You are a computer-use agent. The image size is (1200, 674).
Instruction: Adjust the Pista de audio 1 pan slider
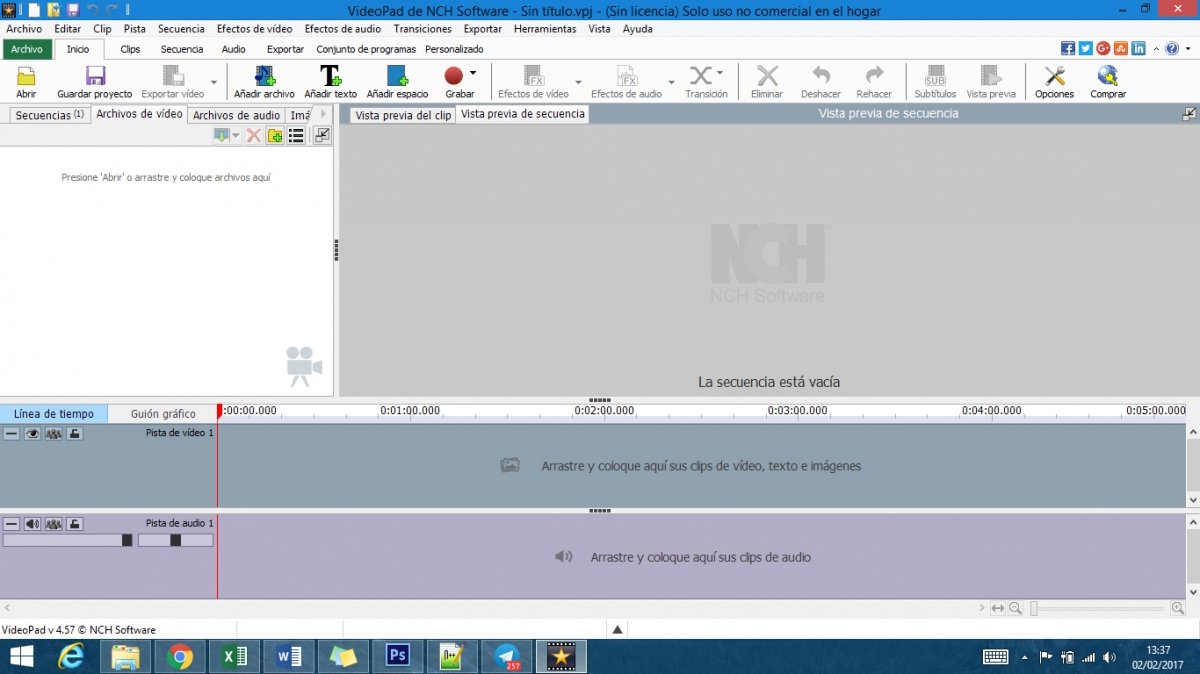coord(175,540)
